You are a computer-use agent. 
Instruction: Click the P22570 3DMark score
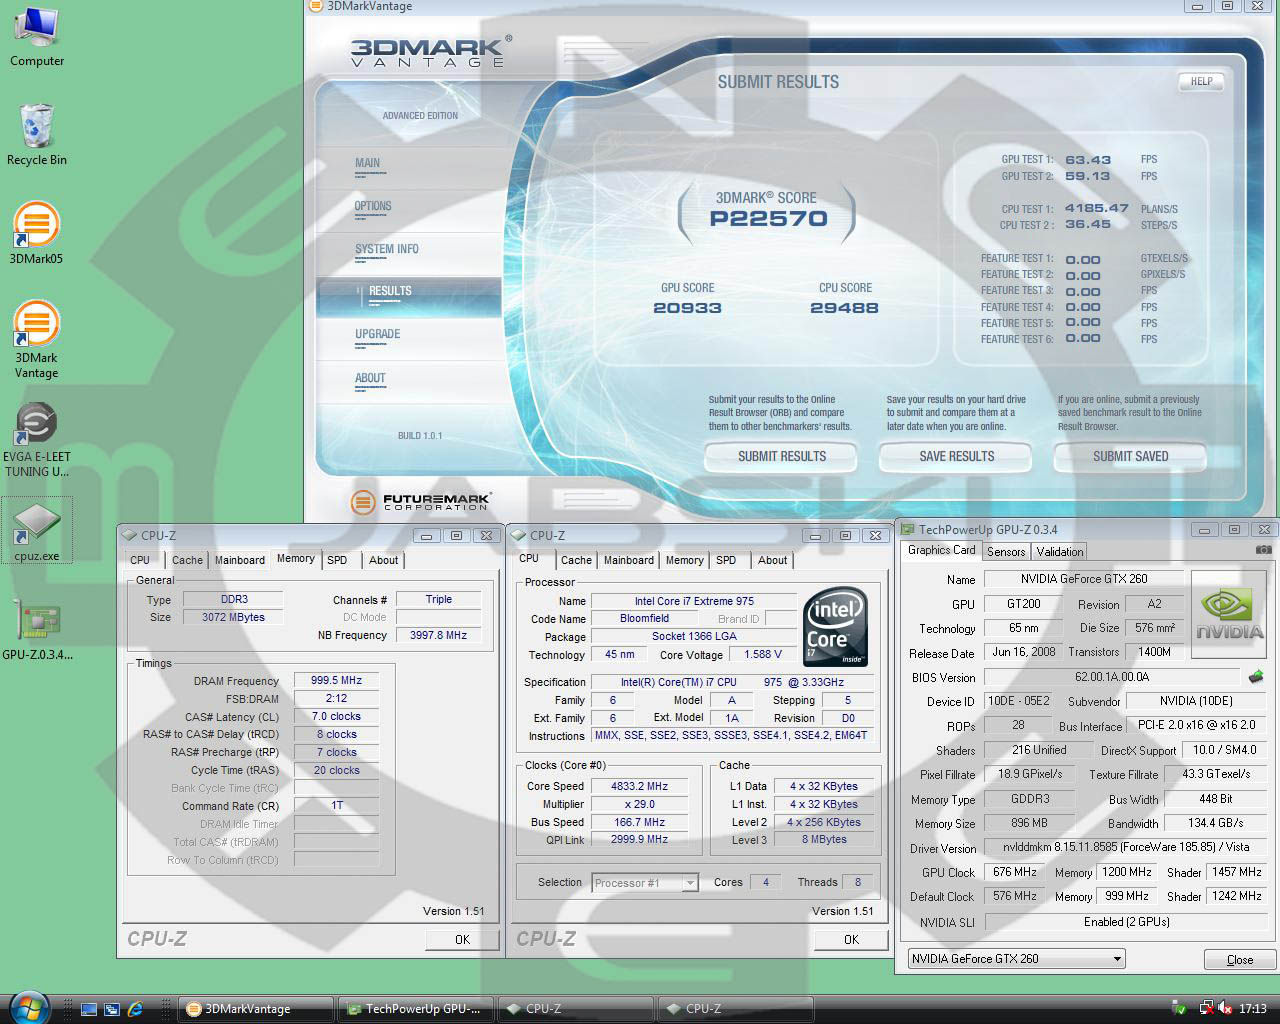768,218
